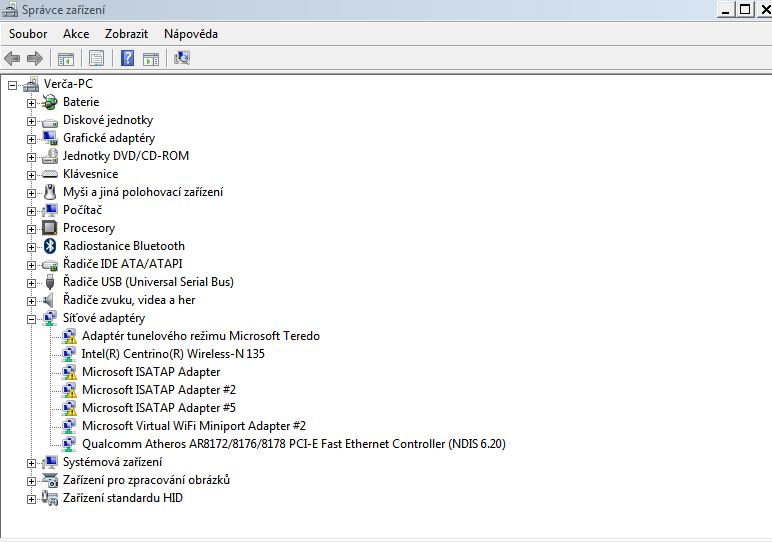Screen dimensions: 772x542
Task: Select the Jednotky DVD/CD-ROM label
Action: 126,156
